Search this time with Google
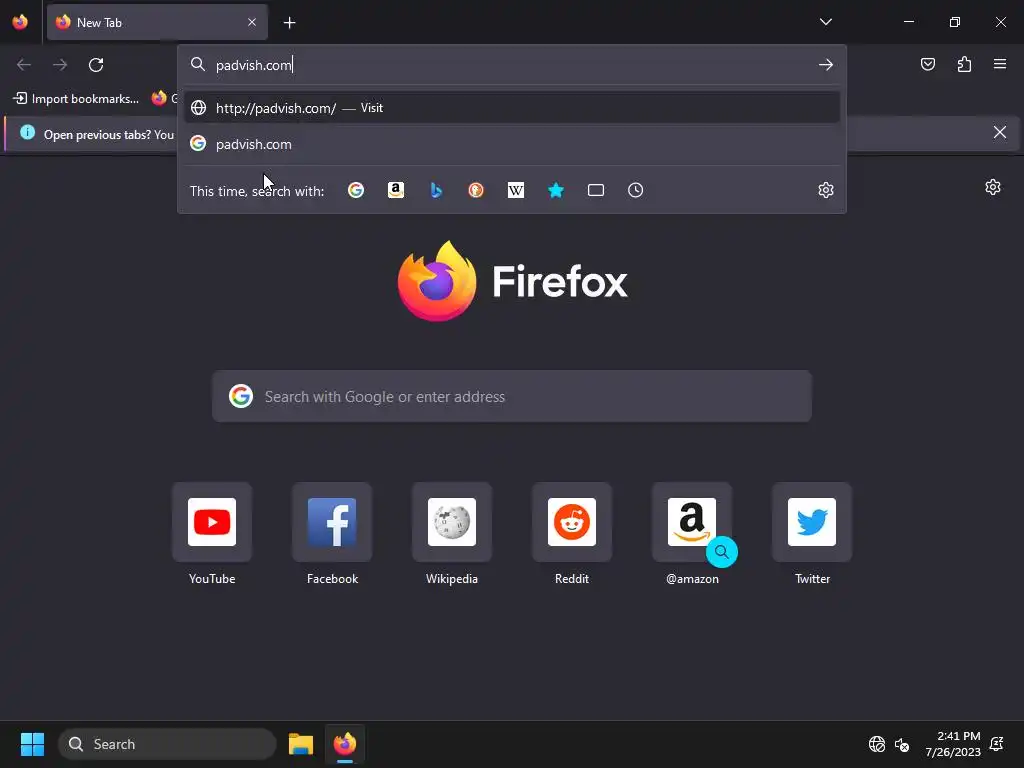This screenshot has width=1024, height=768. pyautogui.click(x=356, y=190)
